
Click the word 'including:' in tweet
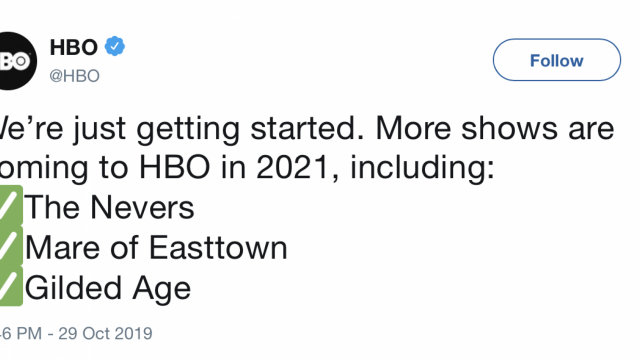click(x=422, y=169)
